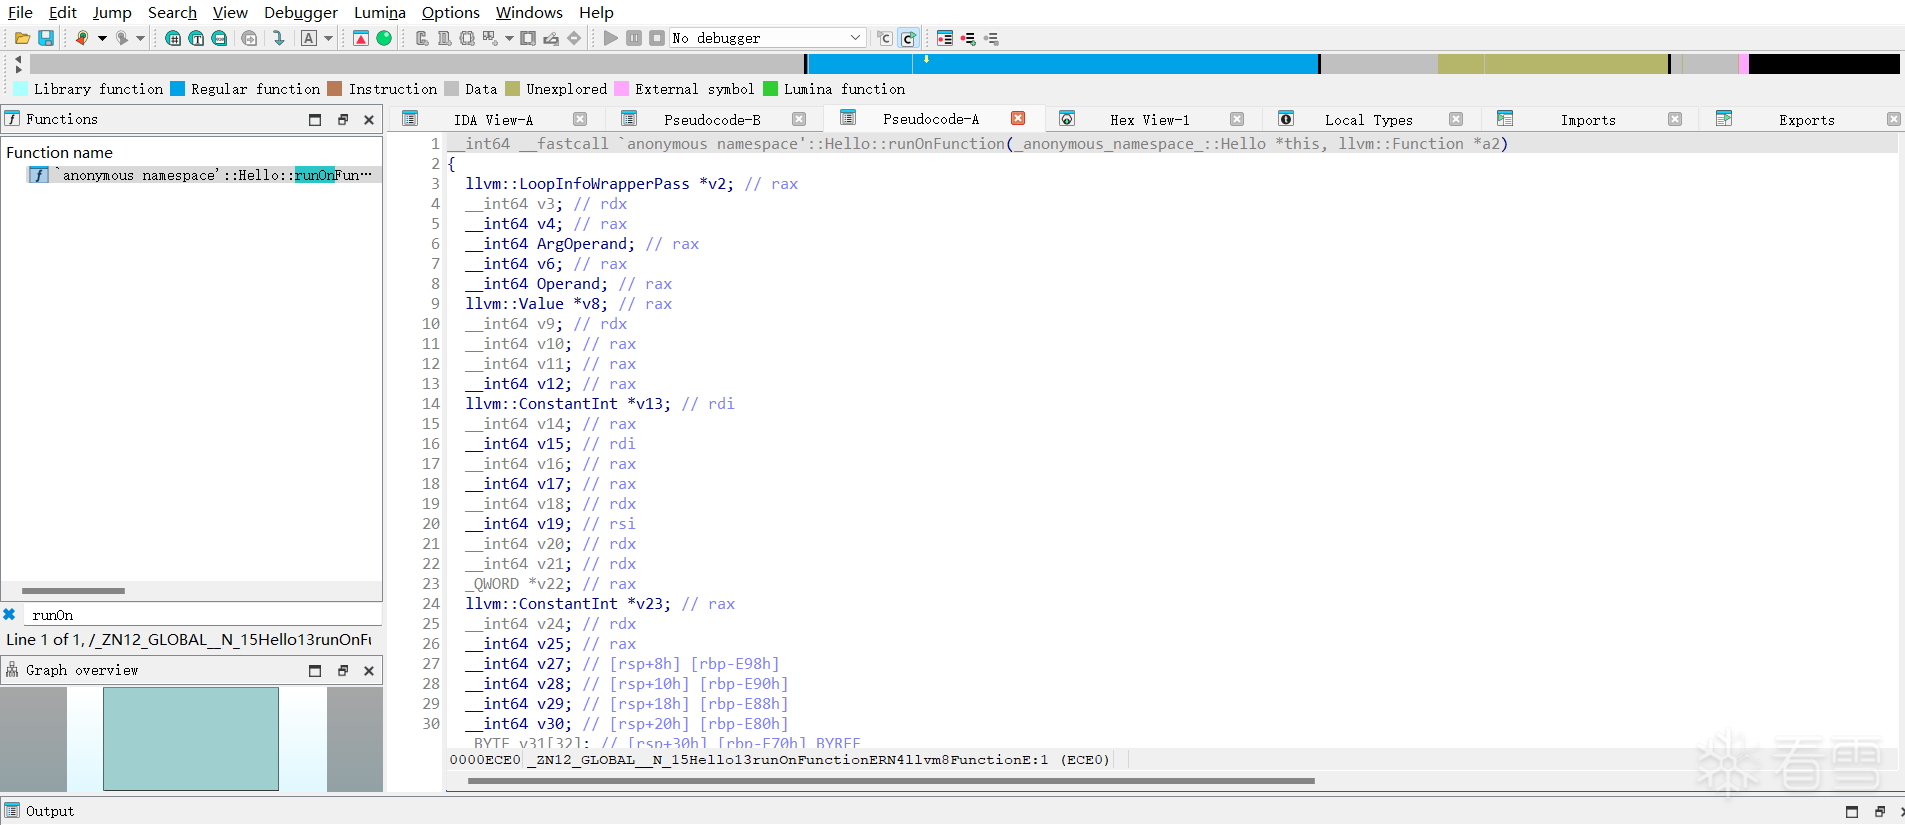This screenshot has height=825, width=1905.
Task: Switch to the Hex View-1 tab
Action: 1150,120
